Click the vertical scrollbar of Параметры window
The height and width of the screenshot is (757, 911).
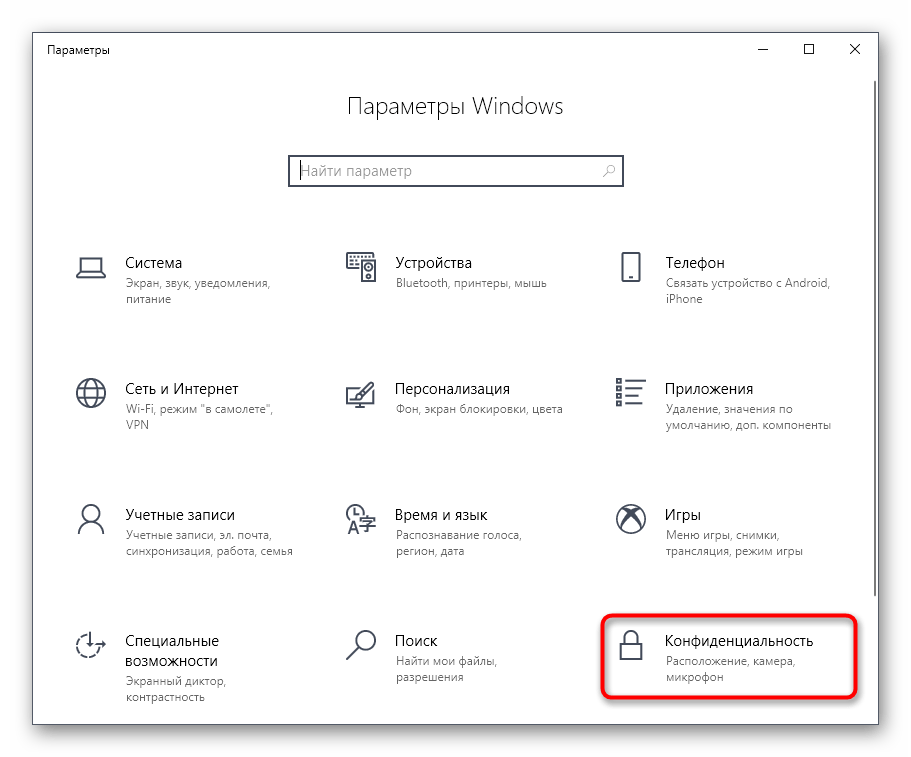click(875, 337)
